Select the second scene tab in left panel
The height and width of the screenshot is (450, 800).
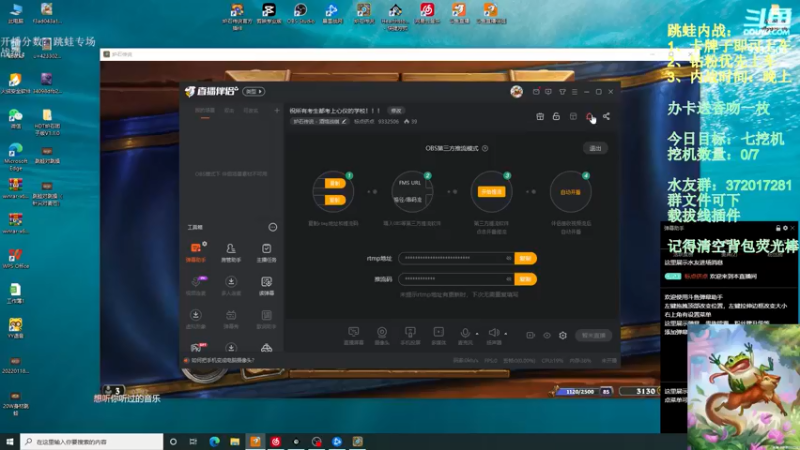229,111
